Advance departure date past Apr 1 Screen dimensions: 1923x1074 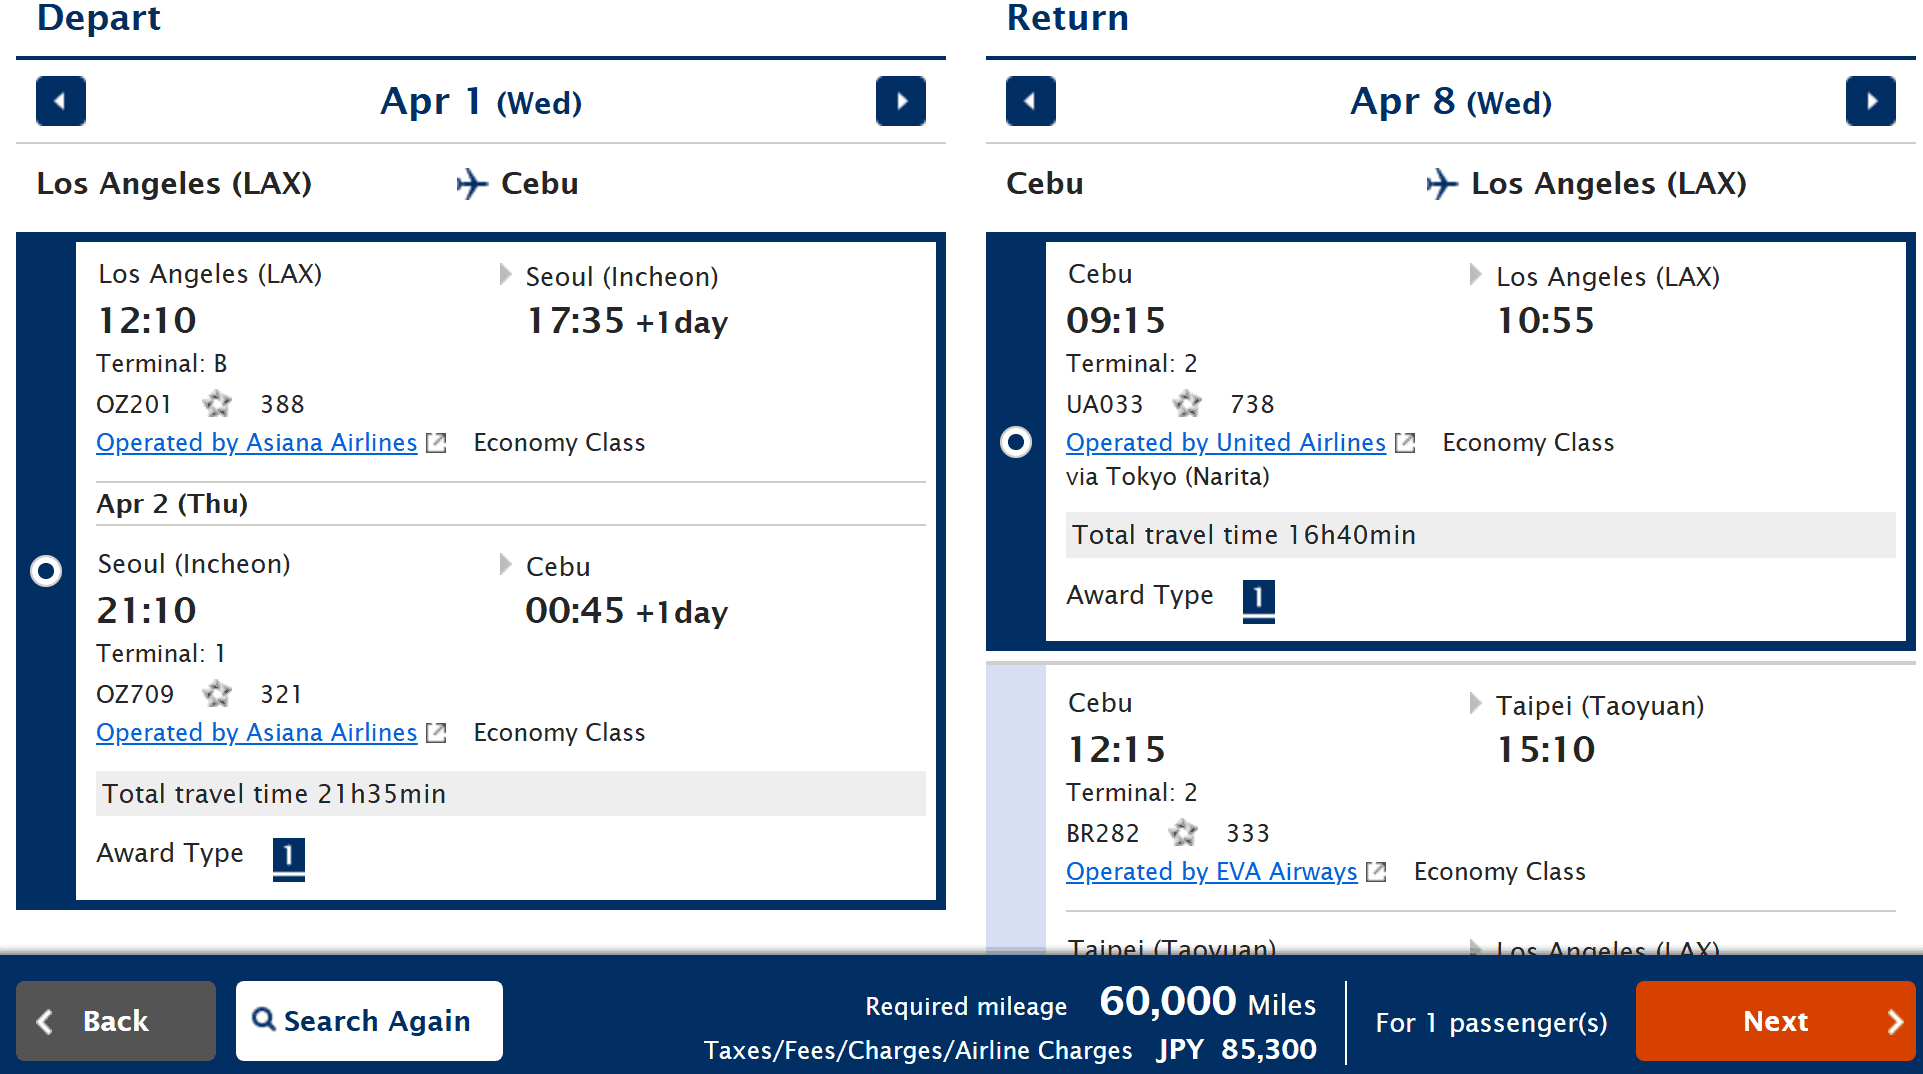coord(900,101)
